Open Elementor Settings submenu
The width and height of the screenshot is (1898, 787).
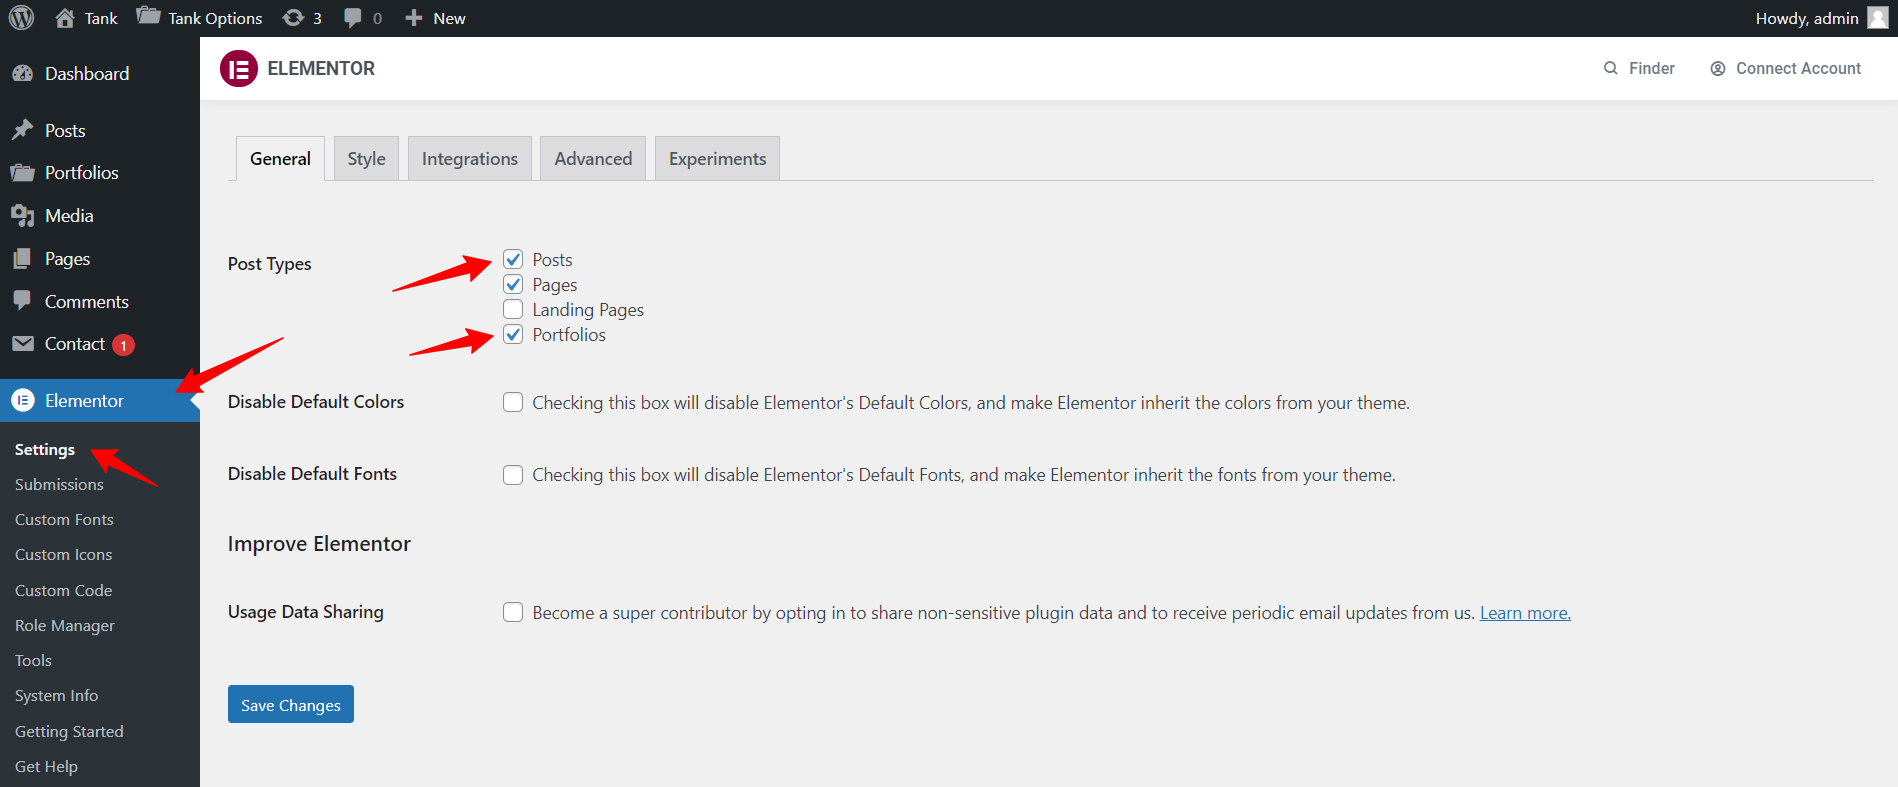(45, 450)
